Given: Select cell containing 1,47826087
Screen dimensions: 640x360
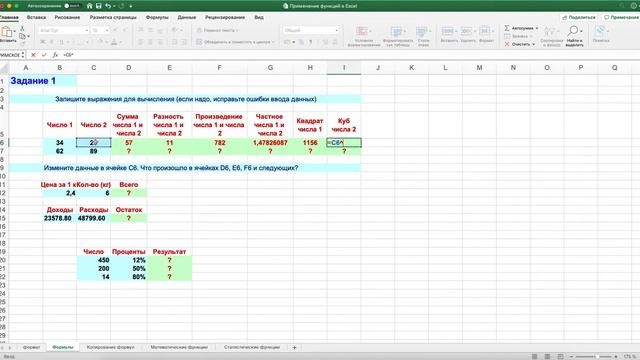Looking at the screenshot, I should click(270, 142).
